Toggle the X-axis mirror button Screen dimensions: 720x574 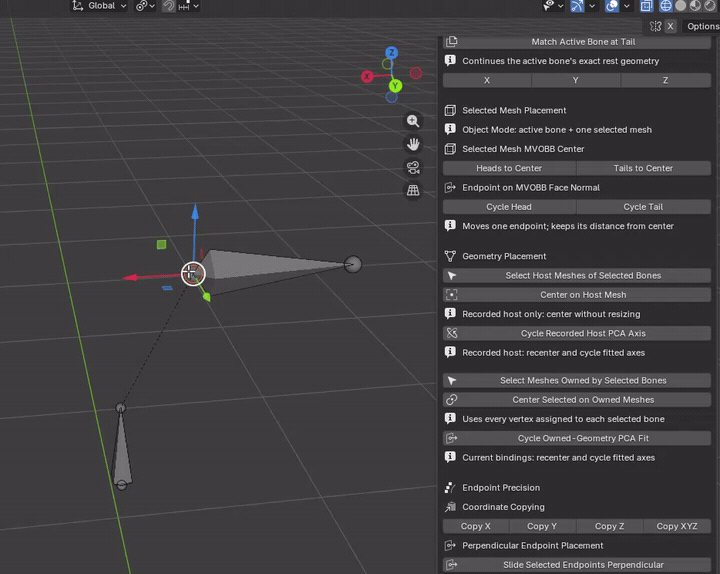[670, 27]
